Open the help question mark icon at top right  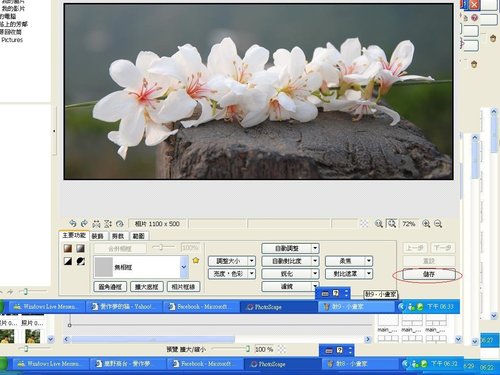tap(475, 18)
